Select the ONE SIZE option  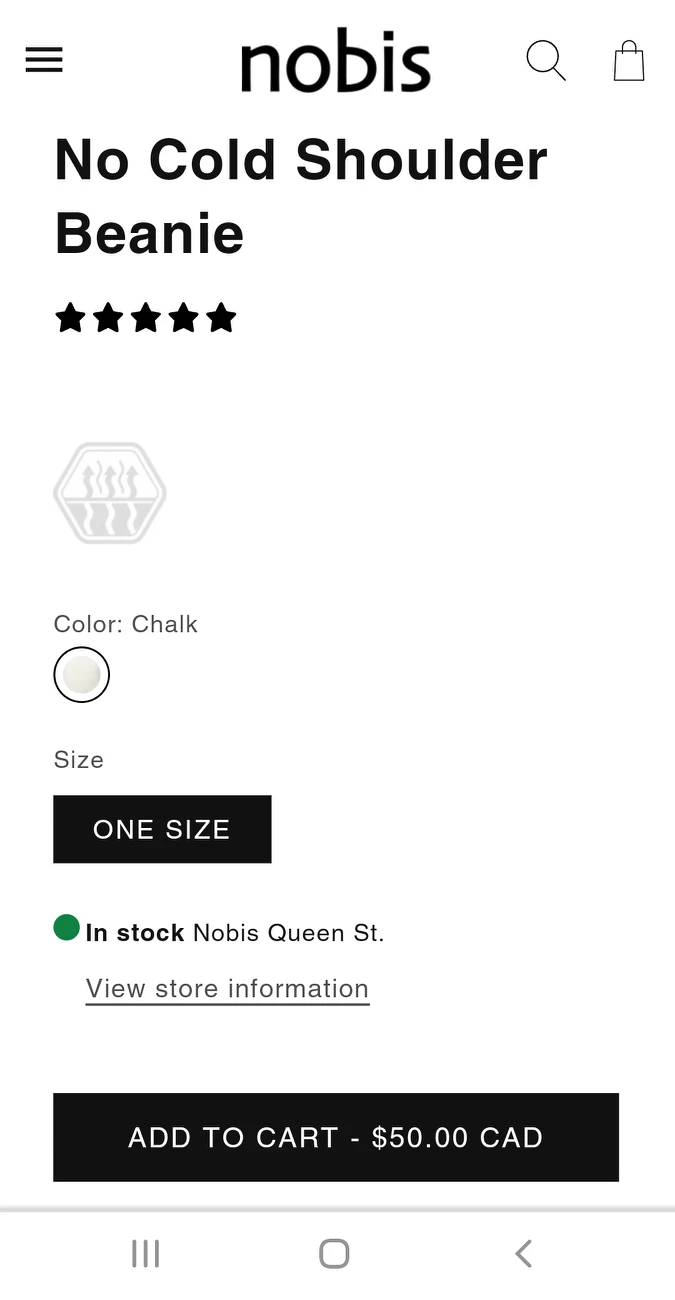tap(162, 829)
